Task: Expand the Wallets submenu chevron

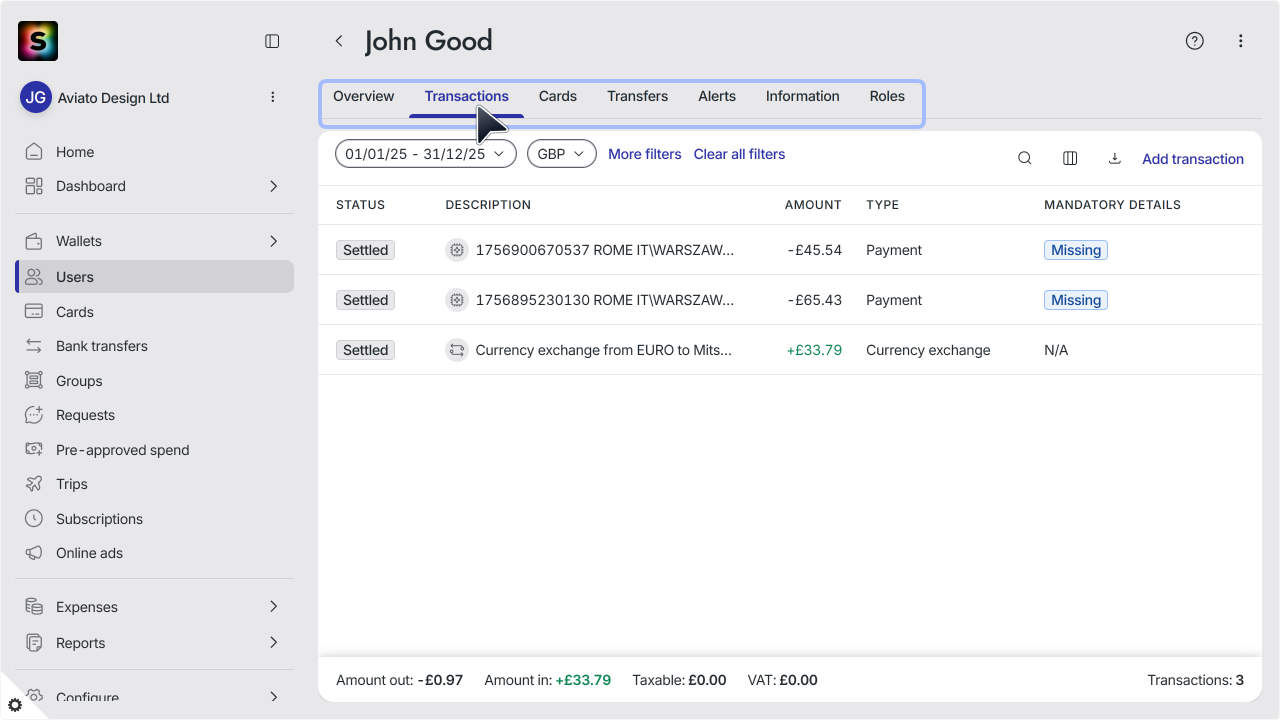Action: coord(273,241)
